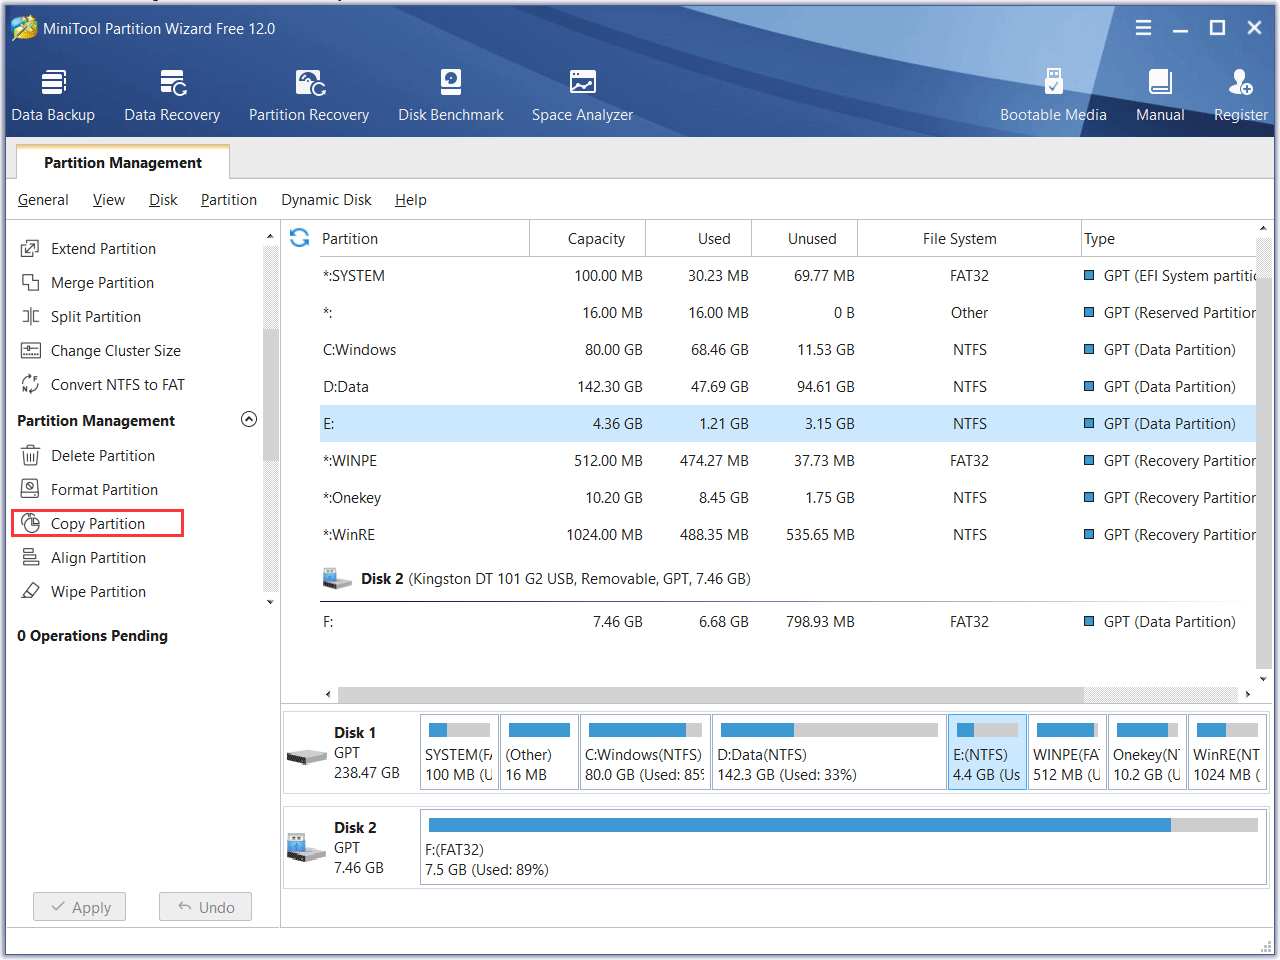This screenshot has height=960, width=1280.
Task: Select the *:WinRE partition row
Action: pos(787,534)
